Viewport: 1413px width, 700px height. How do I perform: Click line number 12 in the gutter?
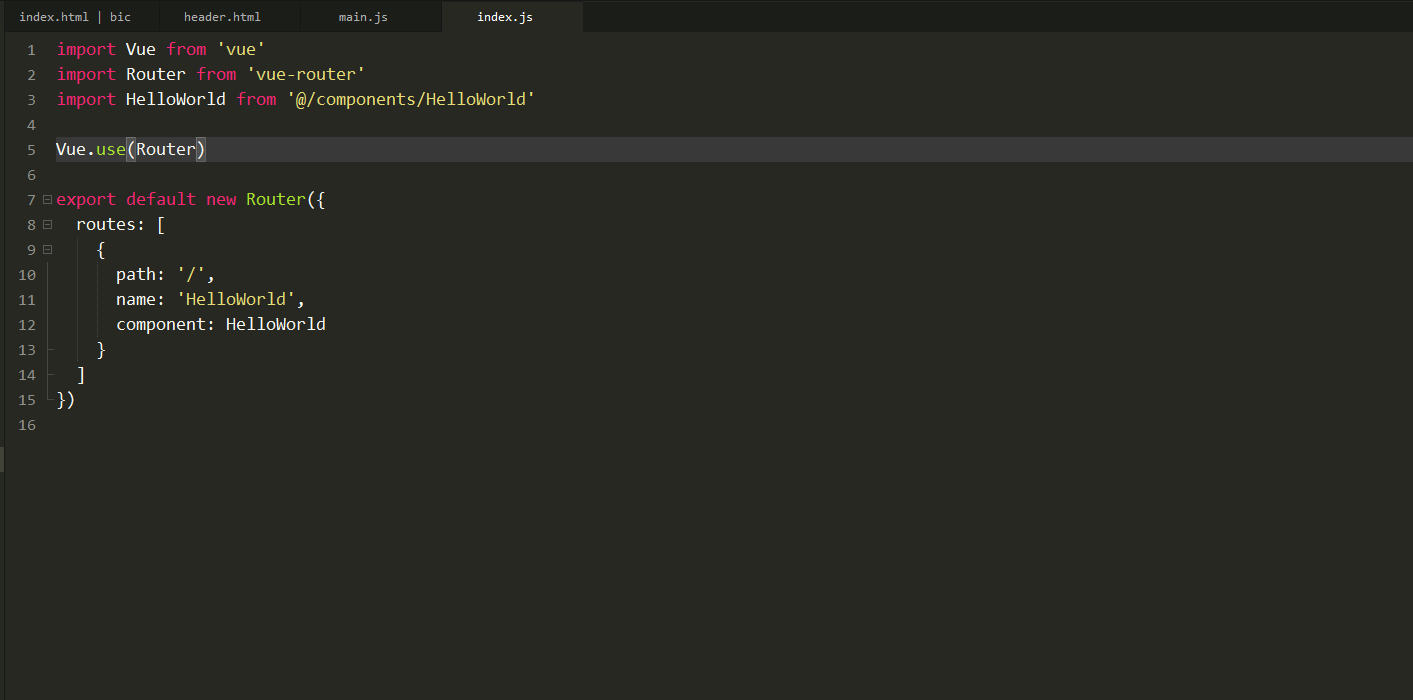pyautogui.click(x=26, y=325)
